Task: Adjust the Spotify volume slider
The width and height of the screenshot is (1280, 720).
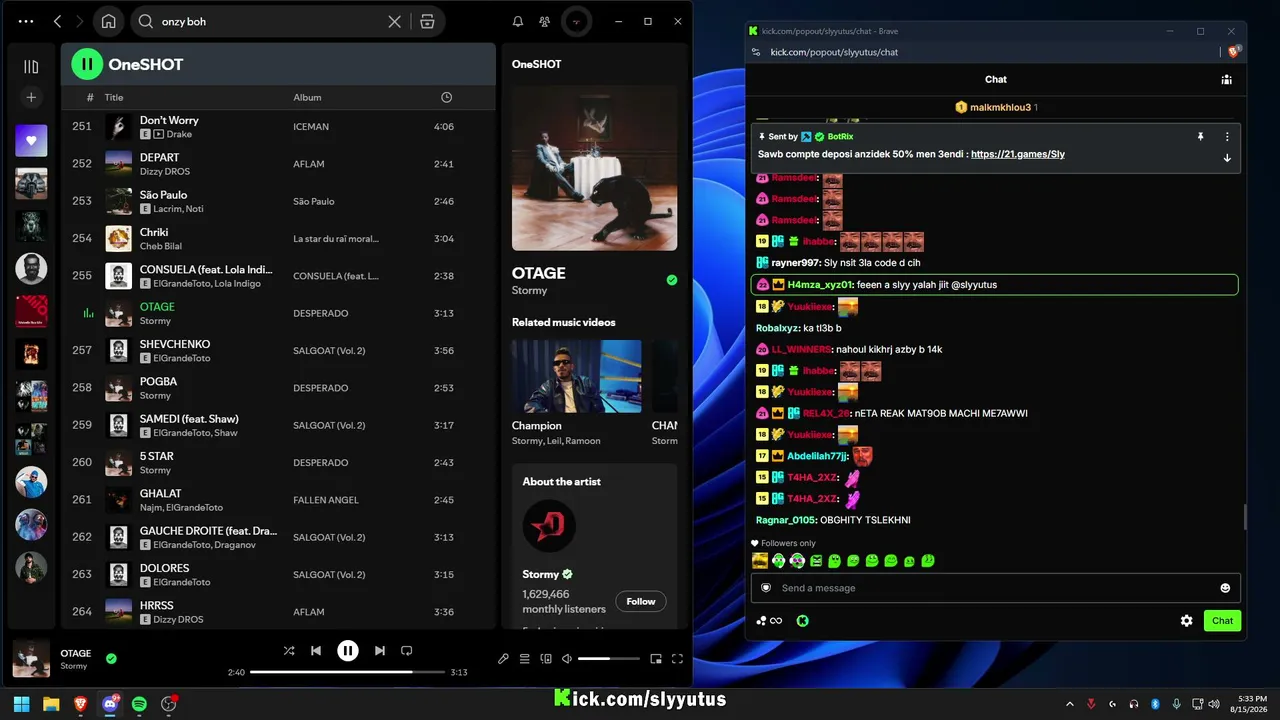Action: (608, 659)
